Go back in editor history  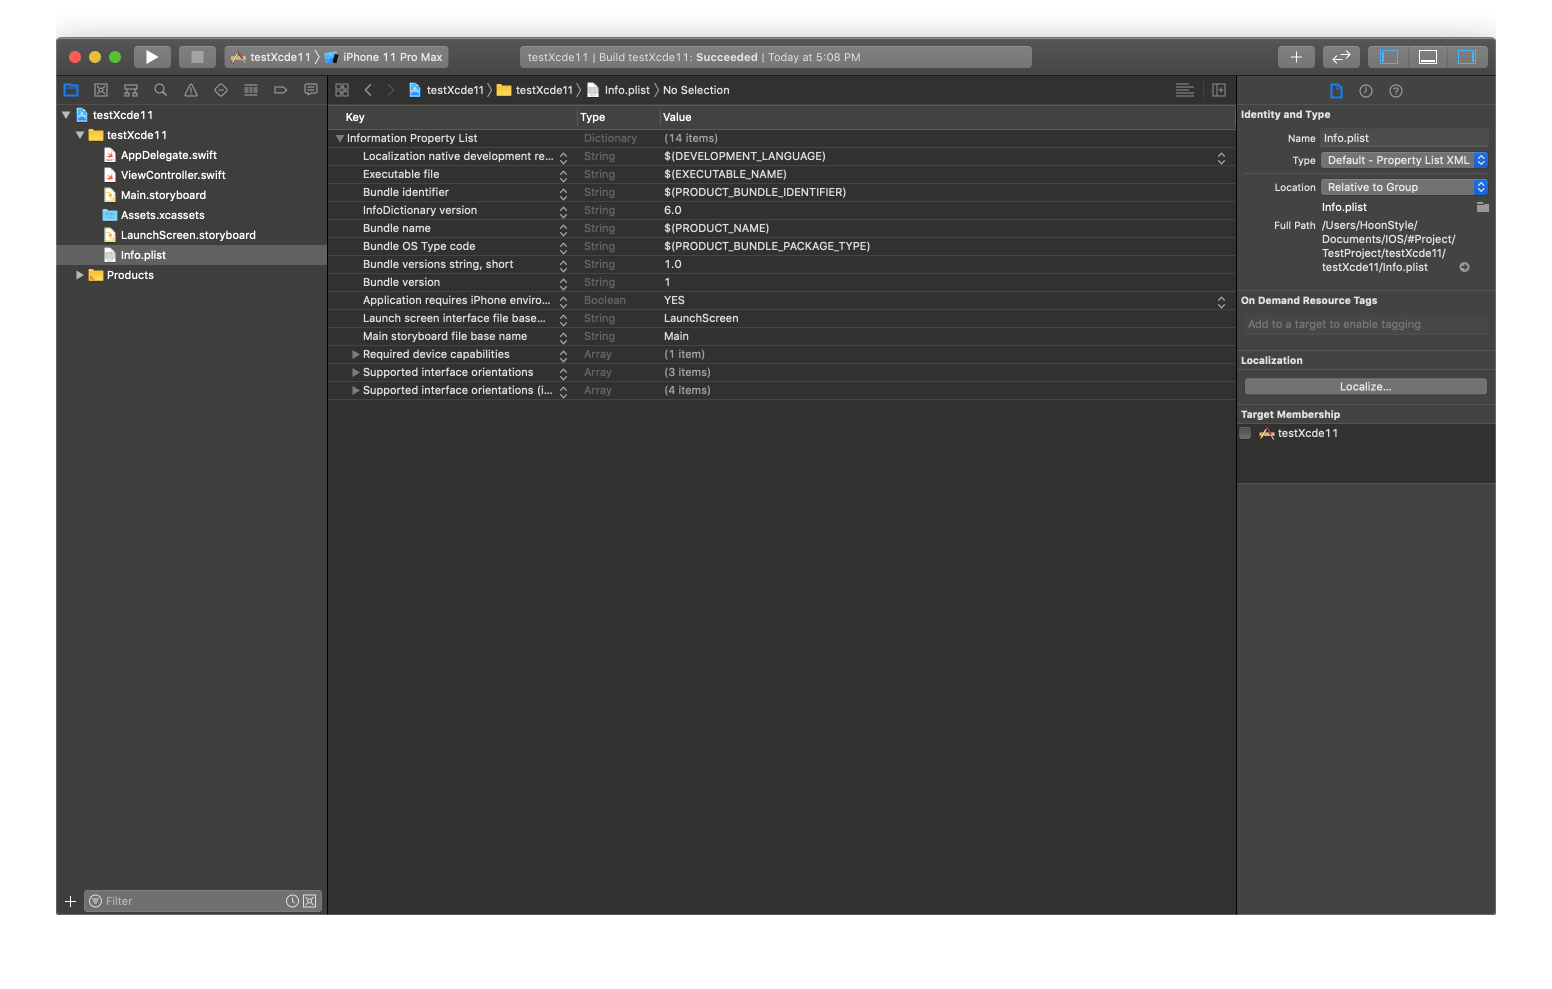coord(368,90)
